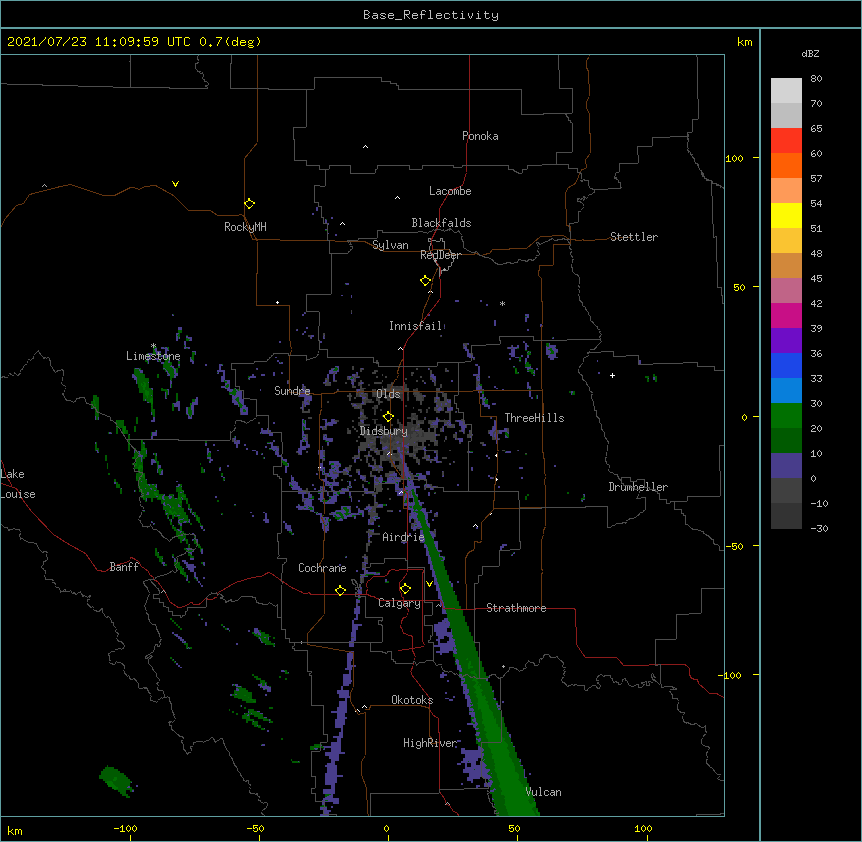
Task: Click the ThreeHills town label
Action: 534,418
